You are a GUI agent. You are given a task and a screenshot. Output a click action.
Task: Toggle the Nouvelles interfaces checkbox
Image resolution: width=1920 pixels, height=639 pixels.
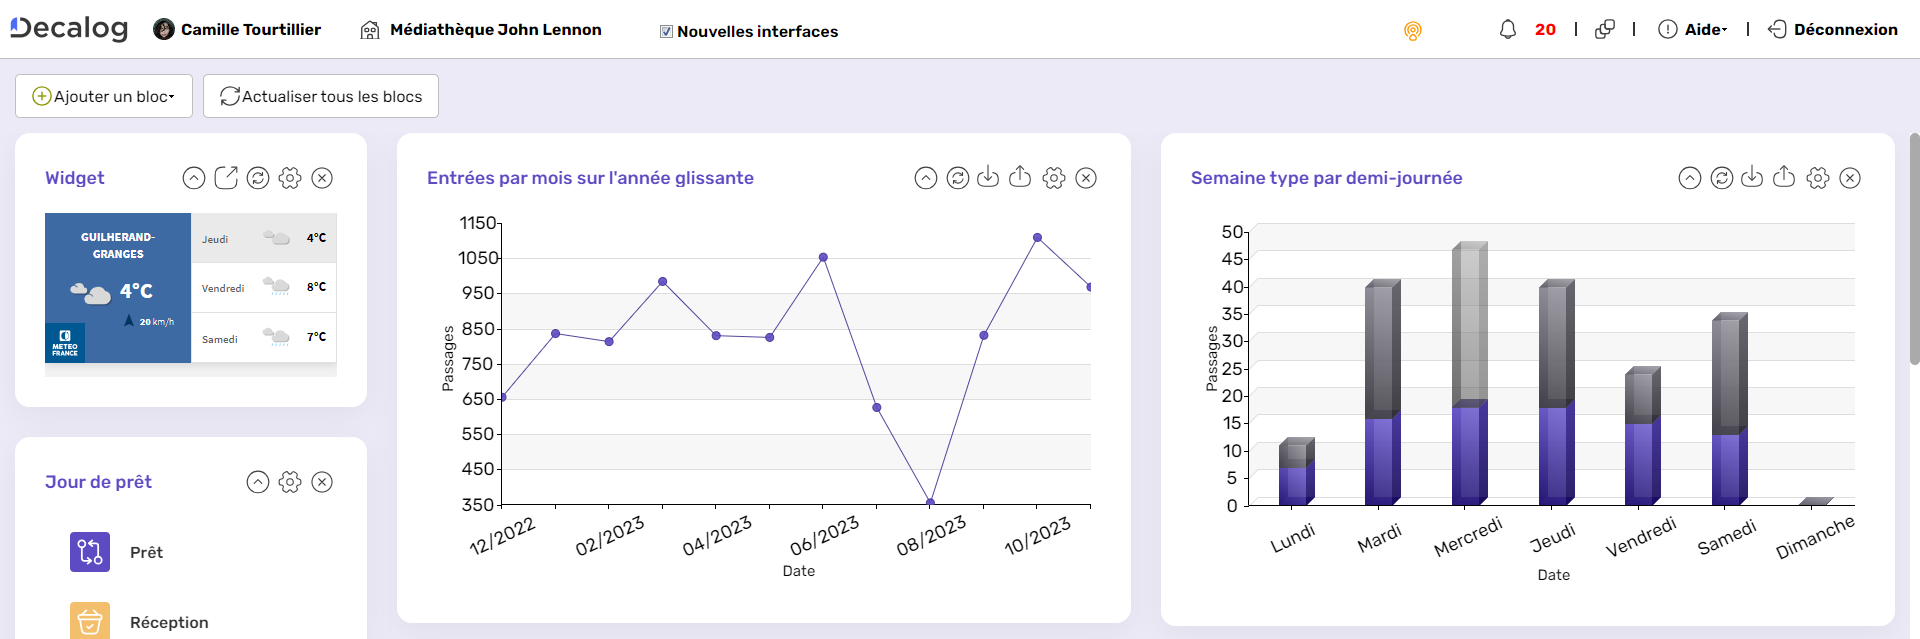coord(666,32)
